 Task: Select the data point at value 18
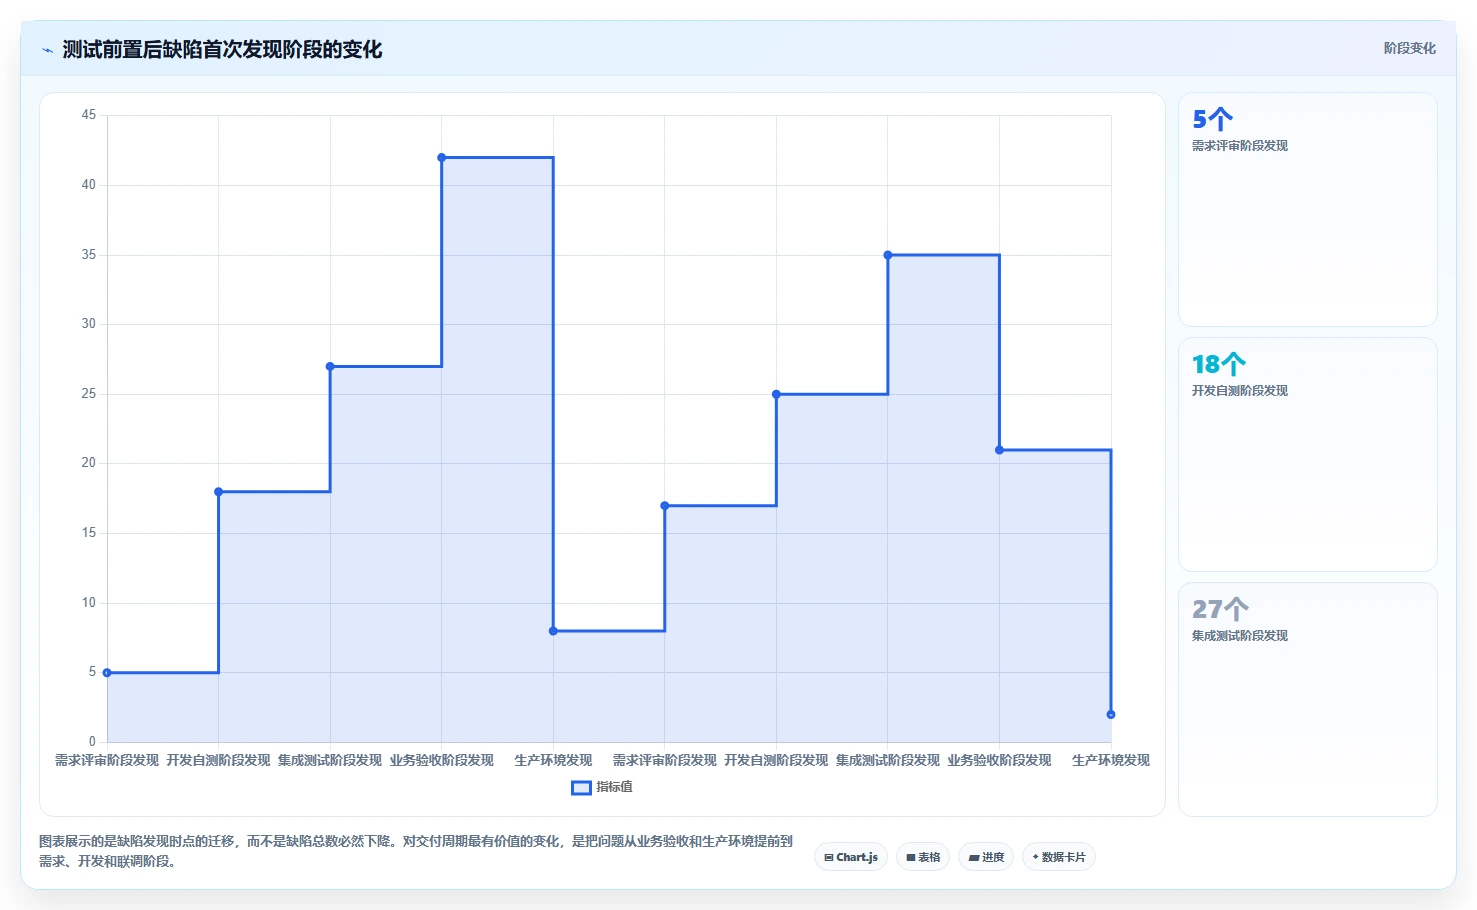pos(219,492)
